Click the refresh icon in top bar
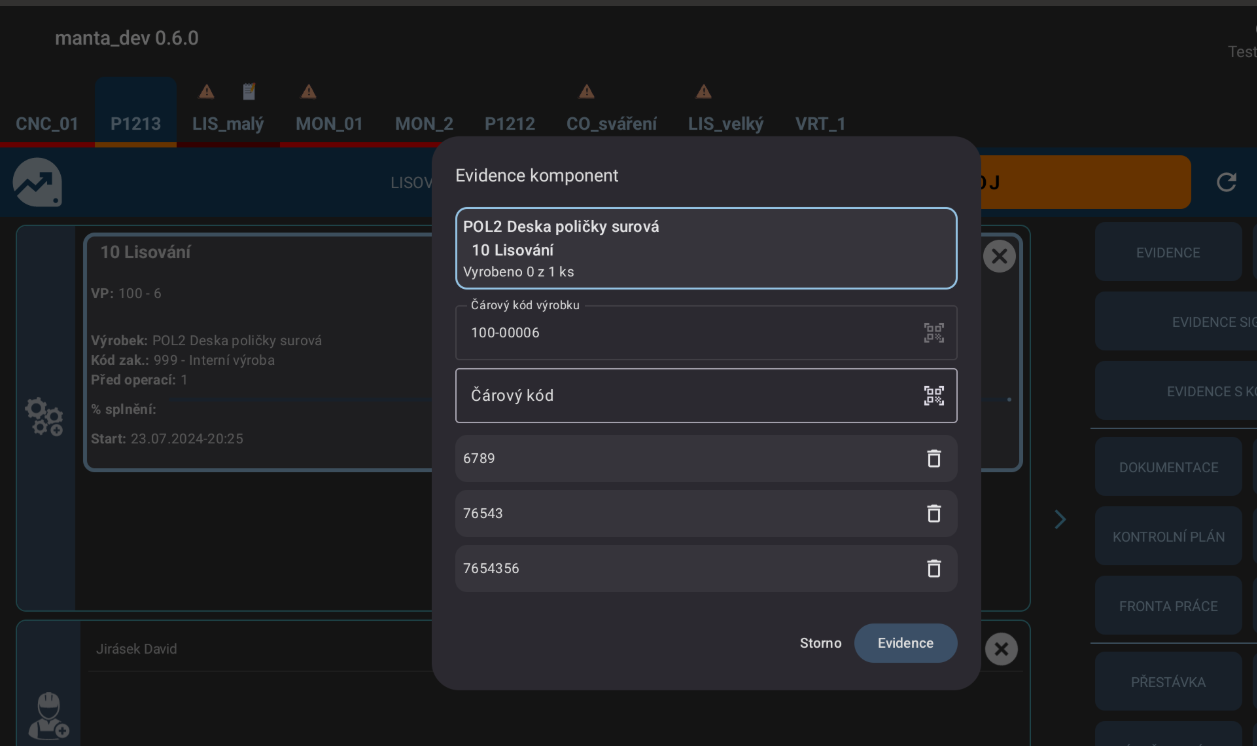The image size is (1257, 746). 1226,182
